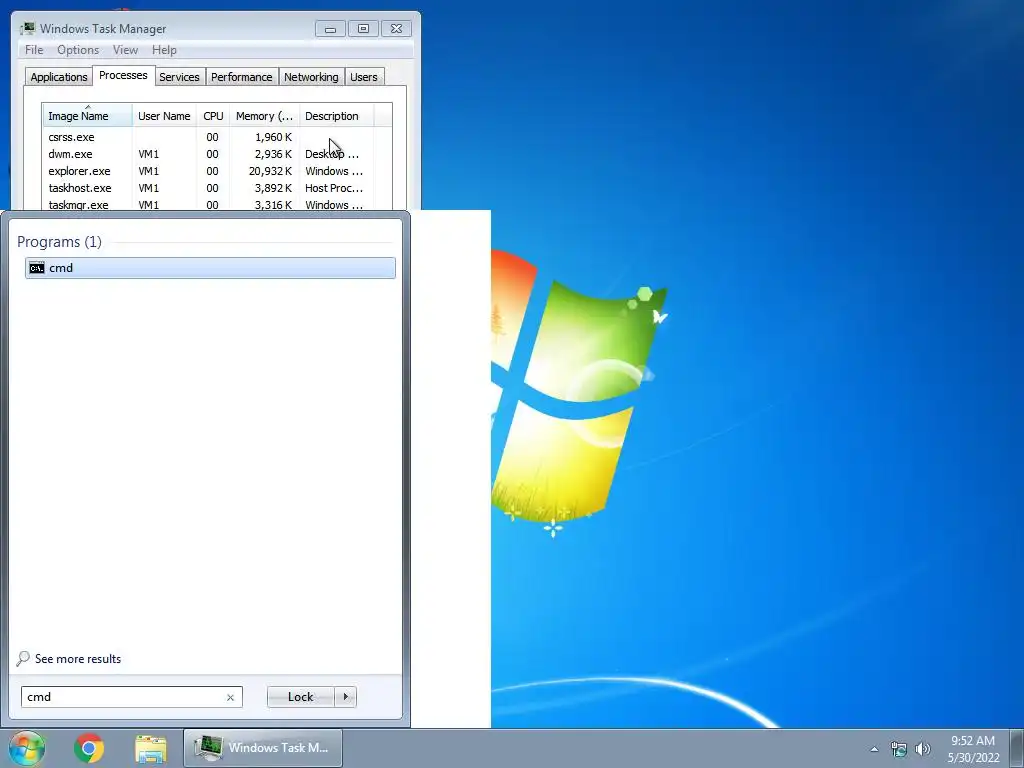The image size is (1024, 768).
Task: Click the Windows Start orb
Action: pos(27,748)
